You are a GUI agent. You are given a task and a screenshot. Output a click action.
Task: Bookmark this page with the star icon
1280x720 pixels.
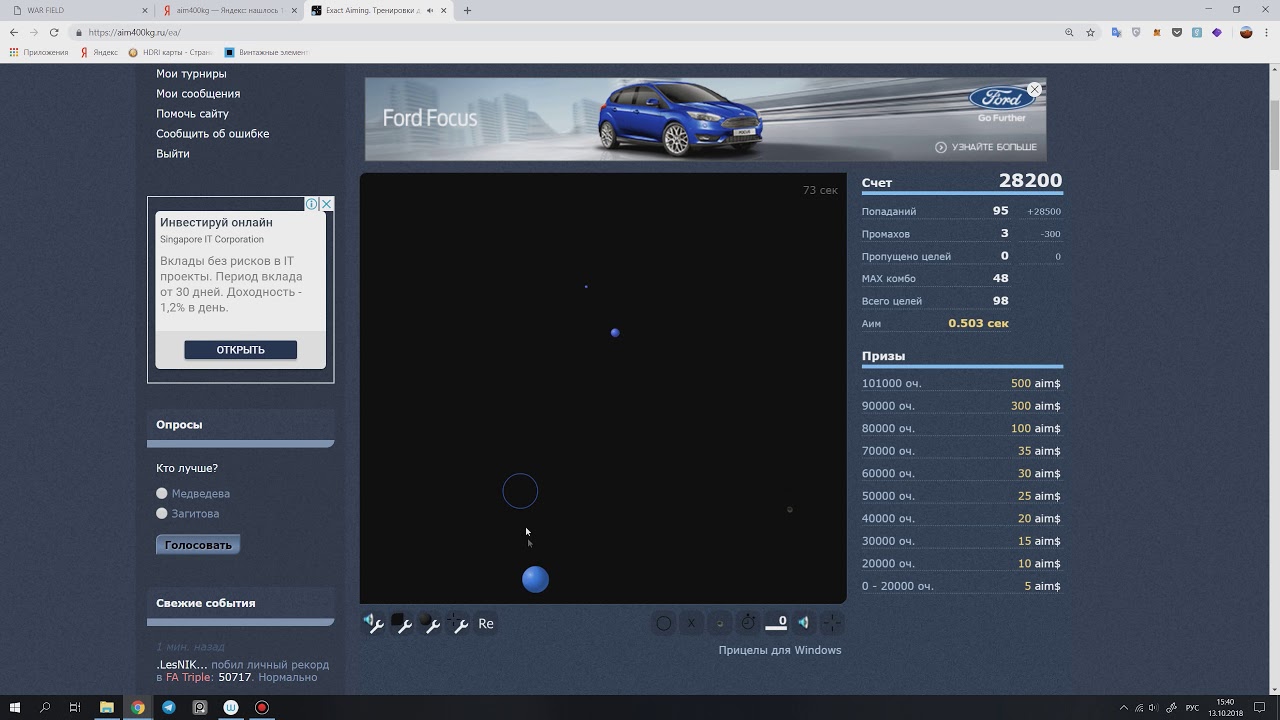pyautogui.click(x=1090, y=32)
